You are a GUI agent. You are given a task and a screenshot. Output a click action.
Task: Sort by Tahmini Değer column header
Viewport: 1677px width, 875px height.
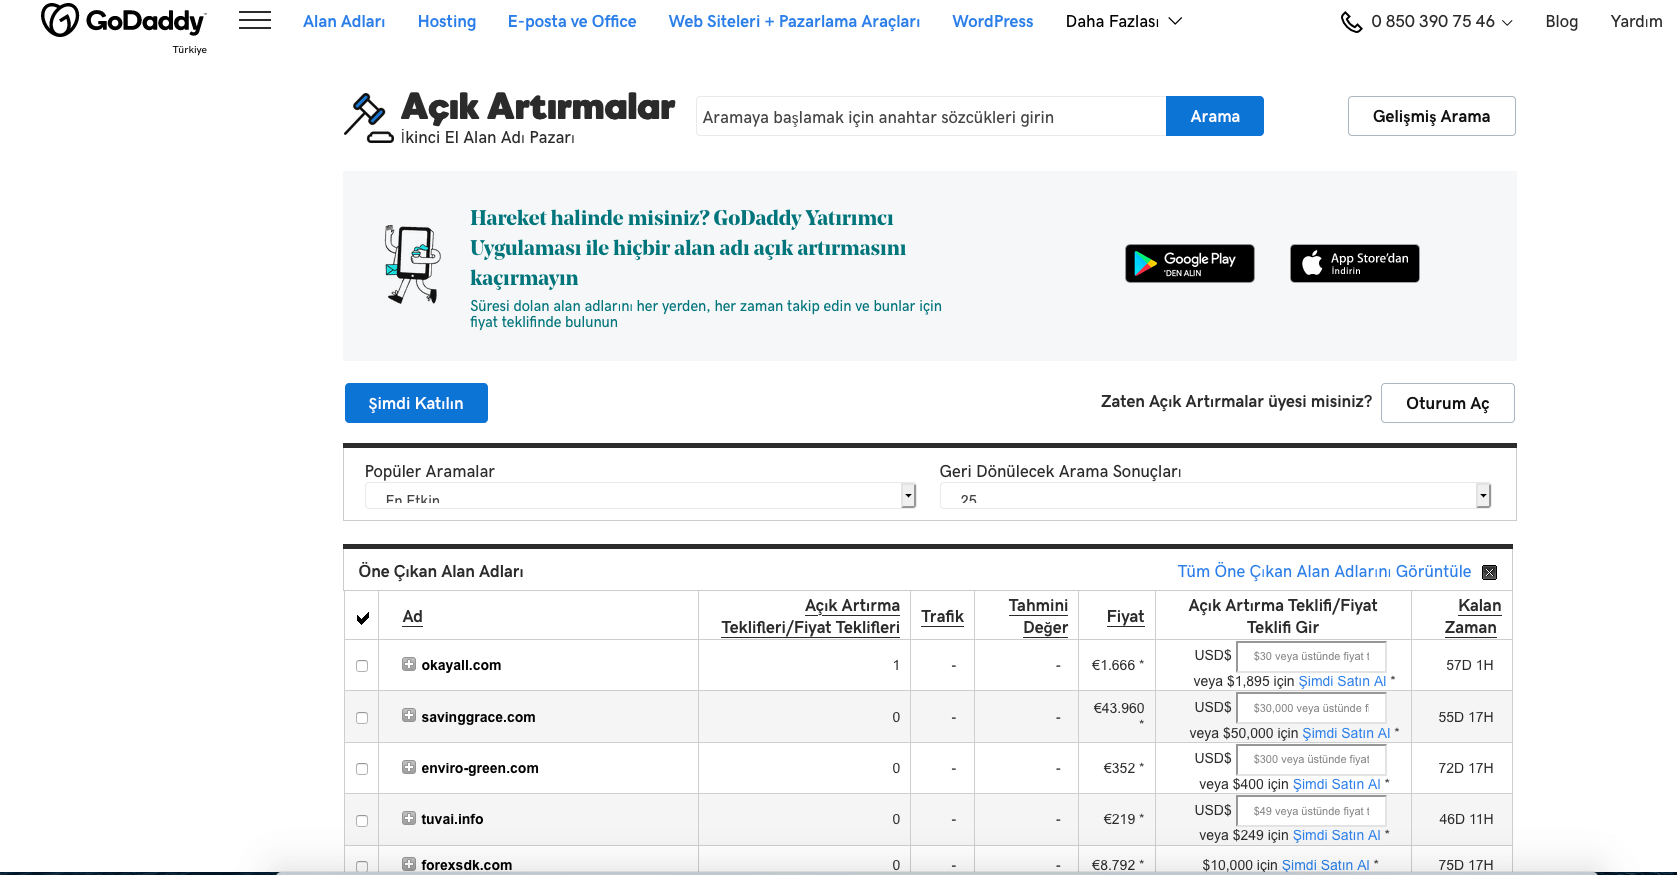coord(1038,616)
